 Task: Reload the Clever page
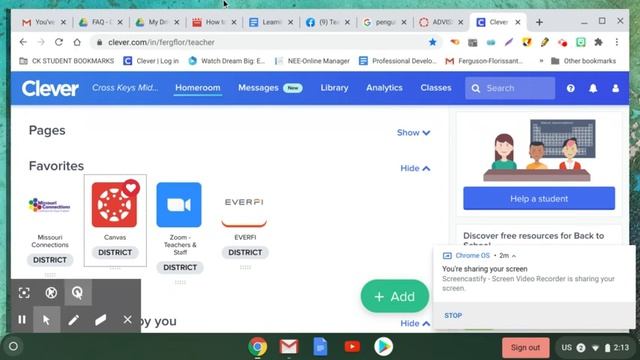[59, 42]
